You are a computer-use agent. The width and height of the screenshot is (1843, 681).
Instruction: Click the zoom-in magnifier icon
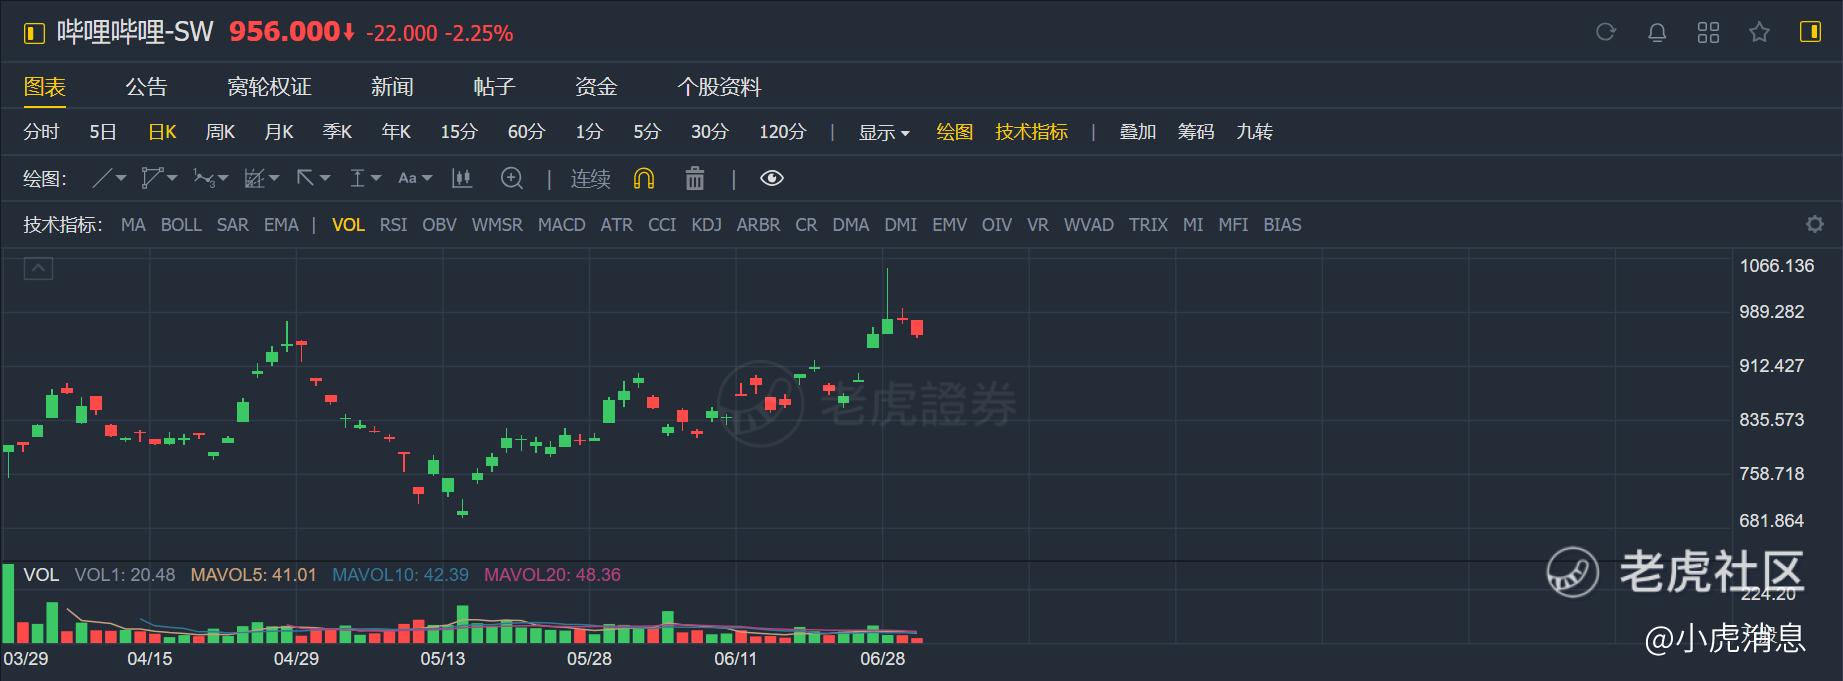click(512, 179)
